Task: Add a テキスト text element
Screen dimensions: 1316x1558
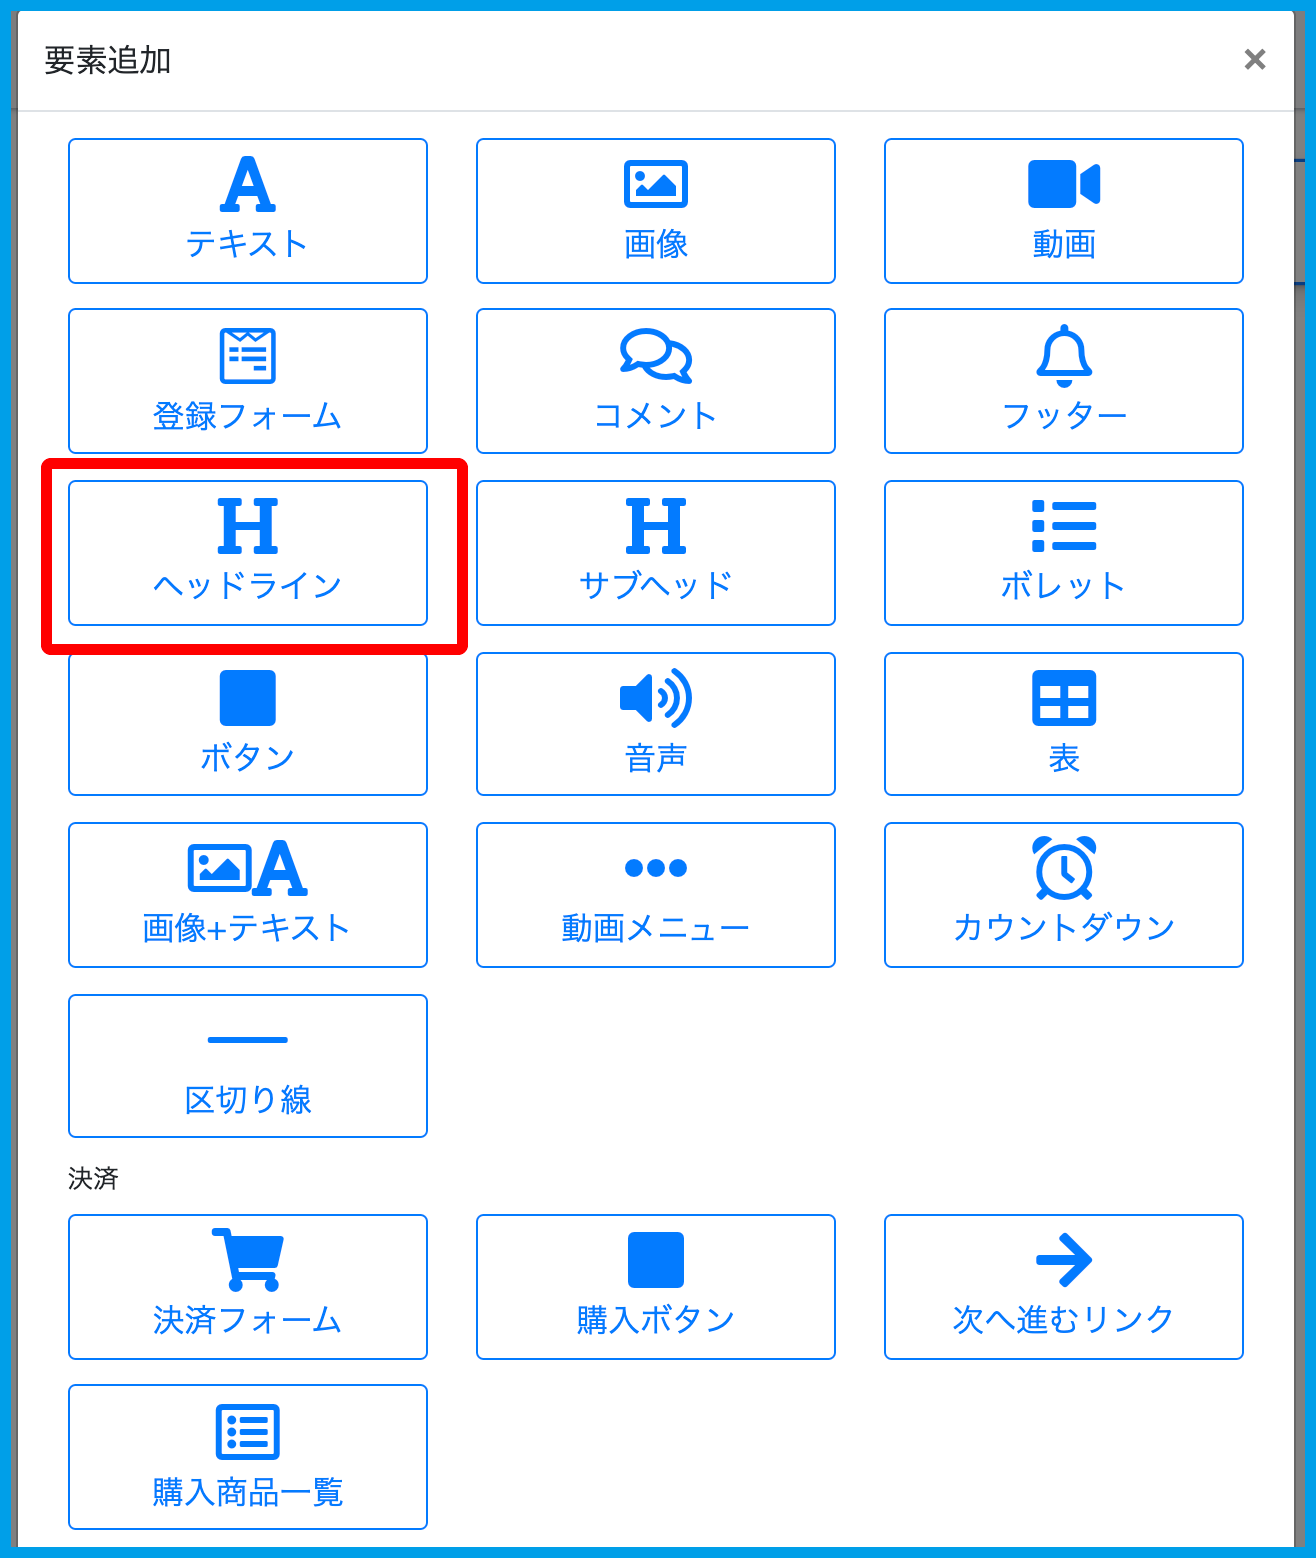Action: [x=247, y=211]
